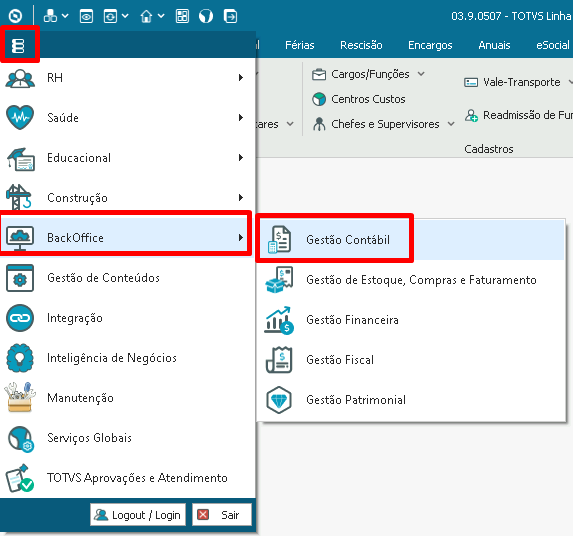Click the Construção crane icon
Screen dimensions: 573x536
tap(19, 197)
